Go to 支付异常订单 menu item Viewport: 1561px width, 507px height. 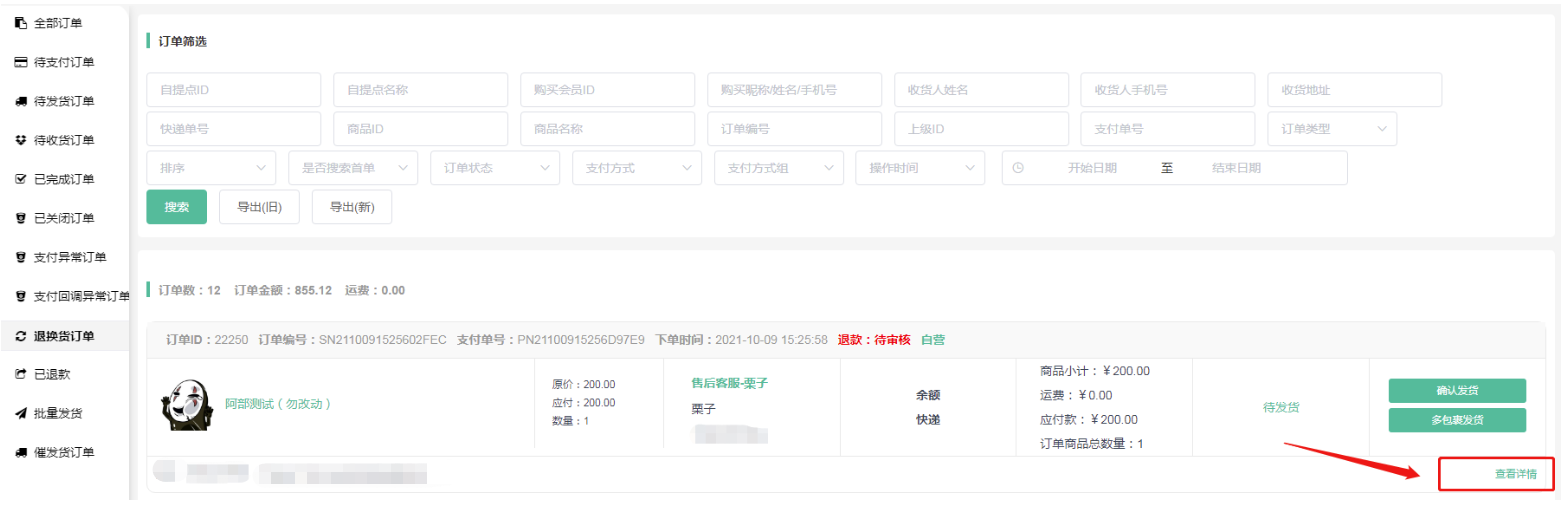[x=70, y=257]
